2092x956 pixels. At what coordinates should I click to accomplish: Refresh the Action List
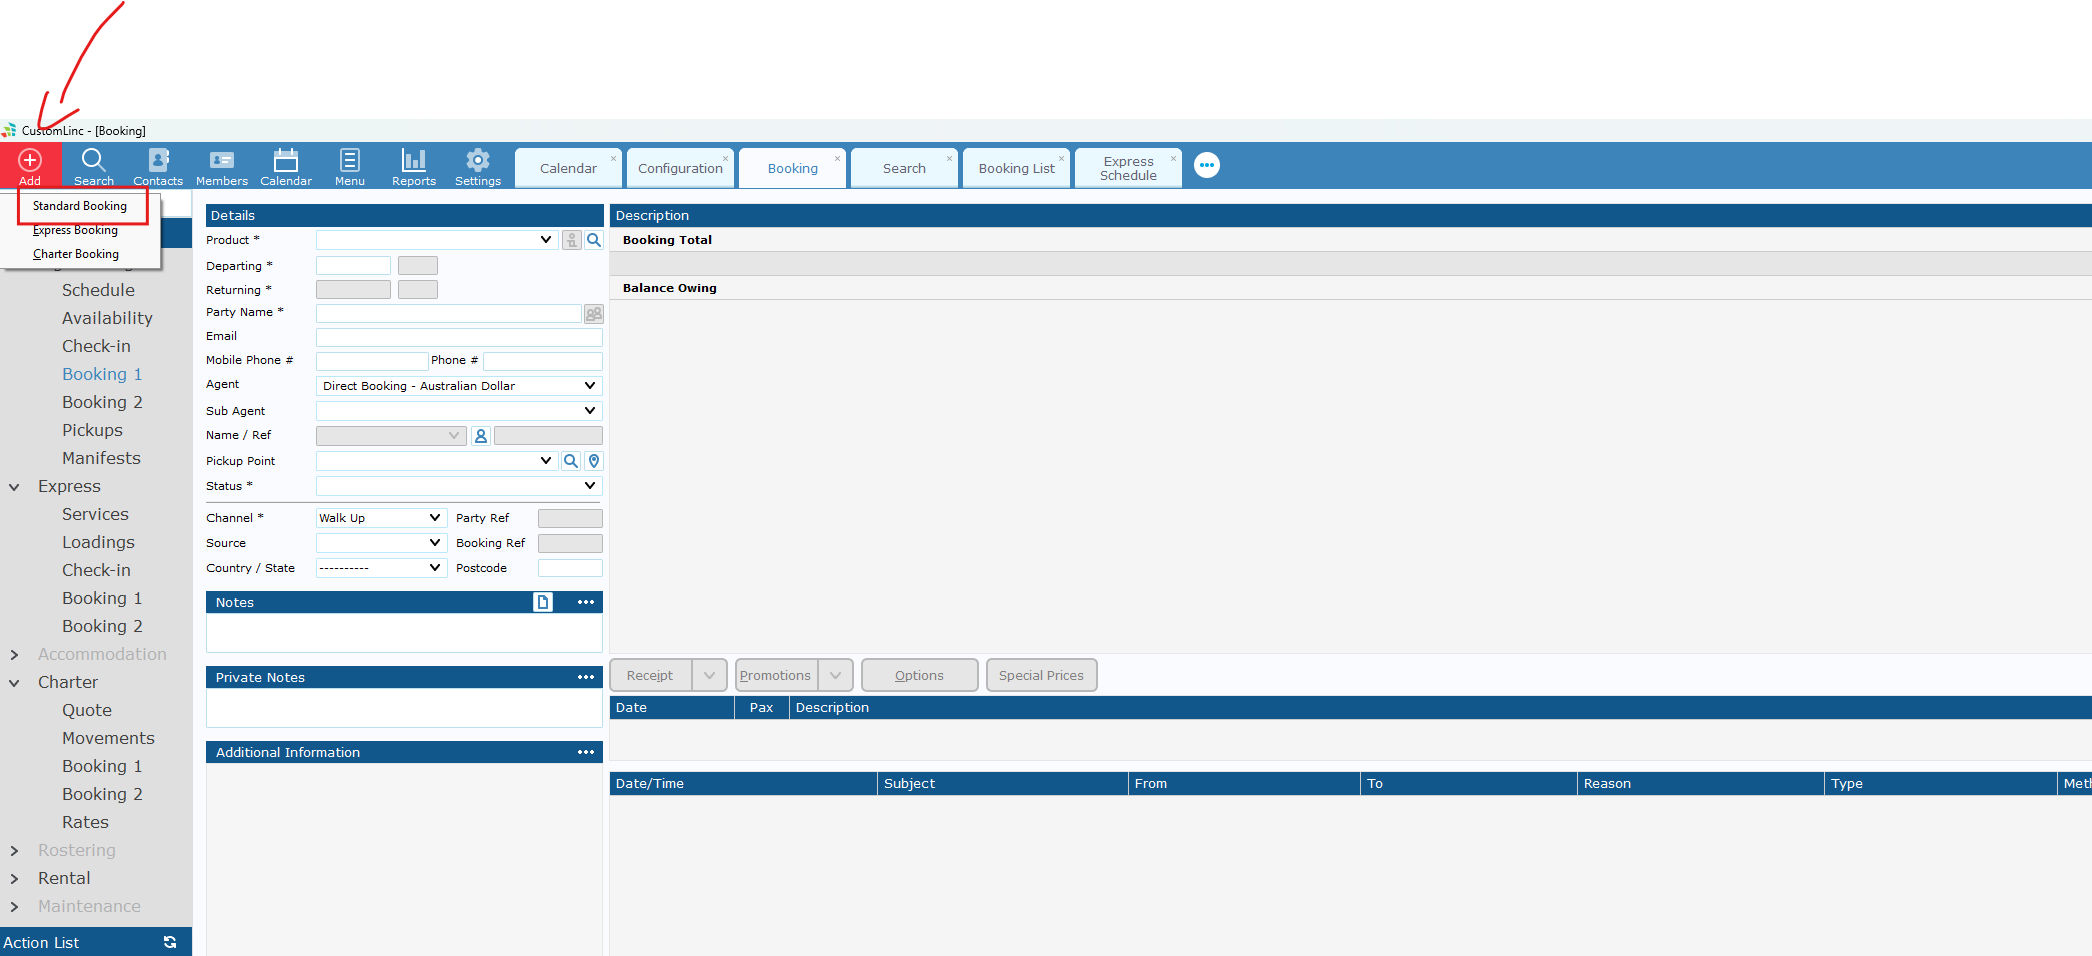(x=170, y=942)
